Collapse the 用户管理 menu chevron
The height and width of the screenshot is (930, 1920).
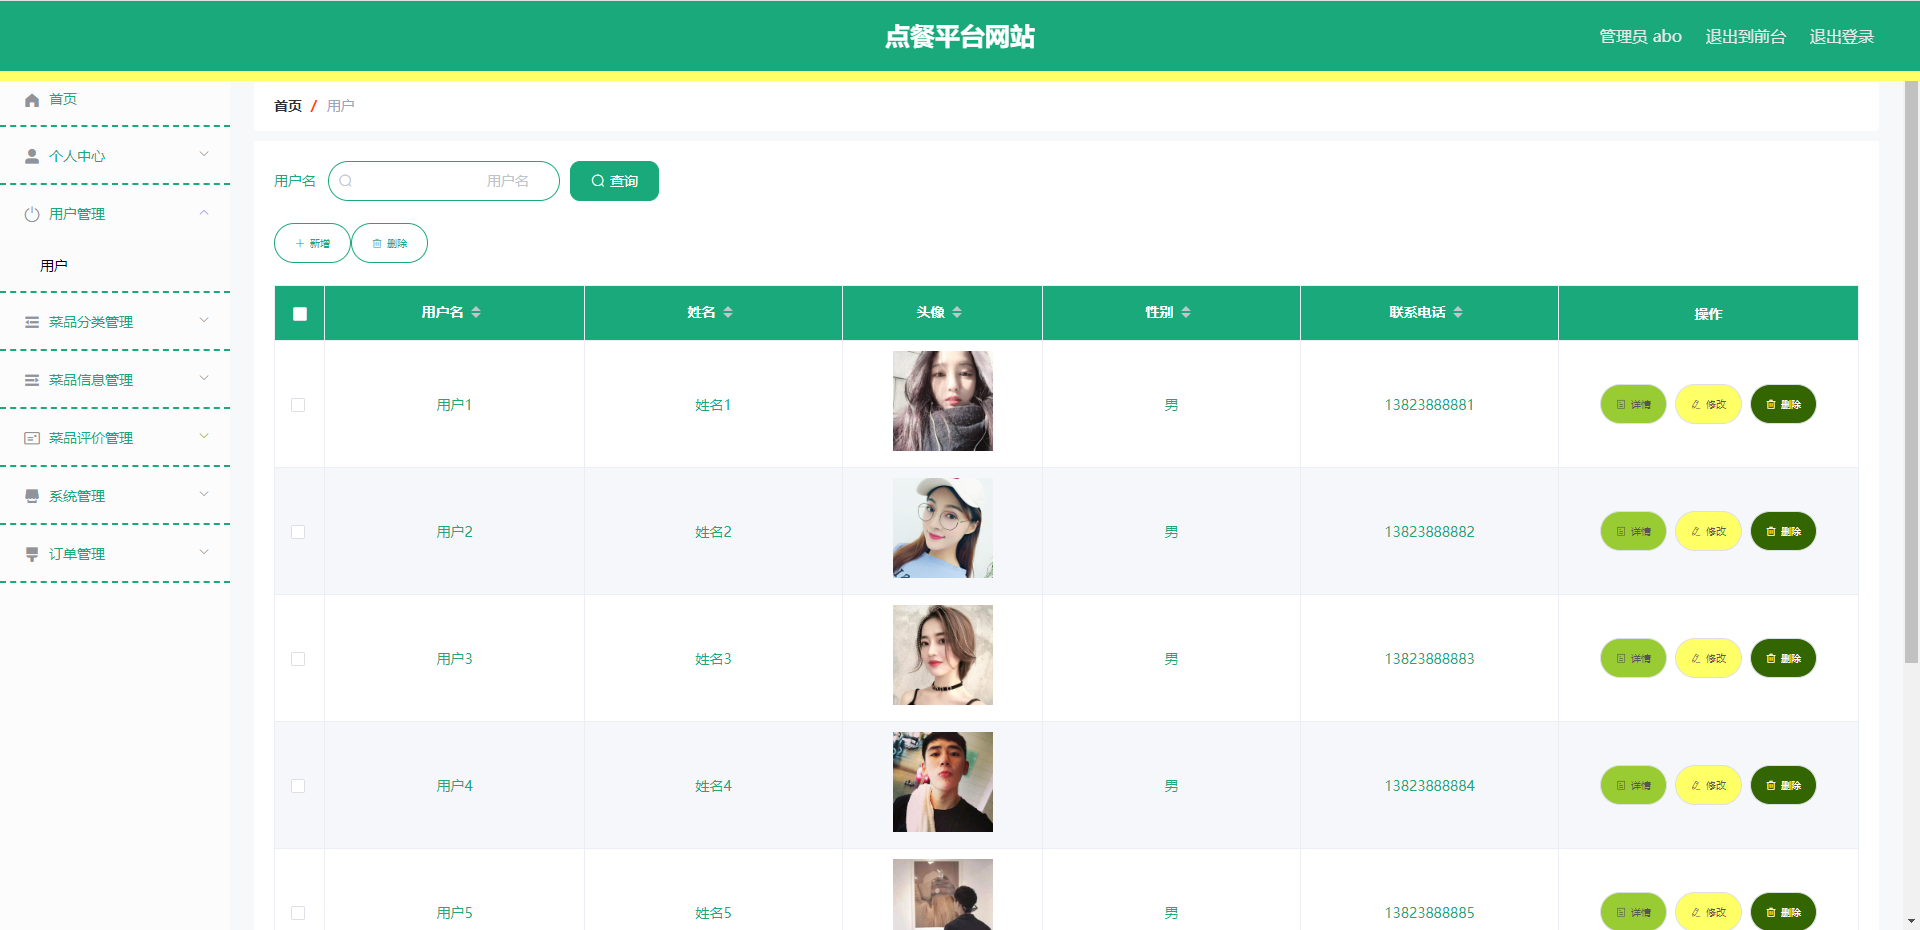pyautogui.click(x=204, y=213)
